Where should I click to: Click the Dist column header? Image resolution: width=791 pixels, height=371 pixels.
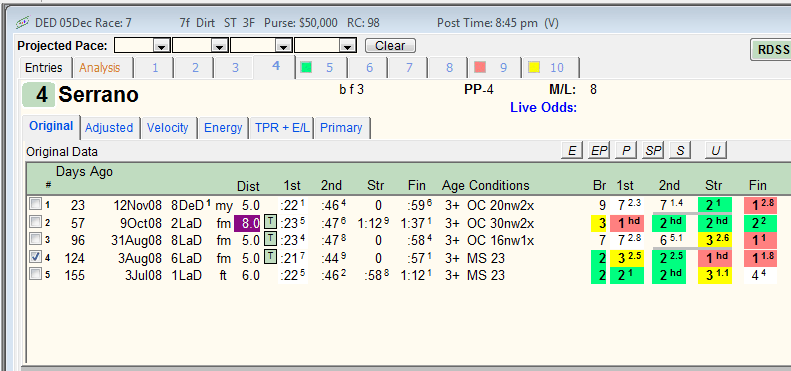point(248,186)
